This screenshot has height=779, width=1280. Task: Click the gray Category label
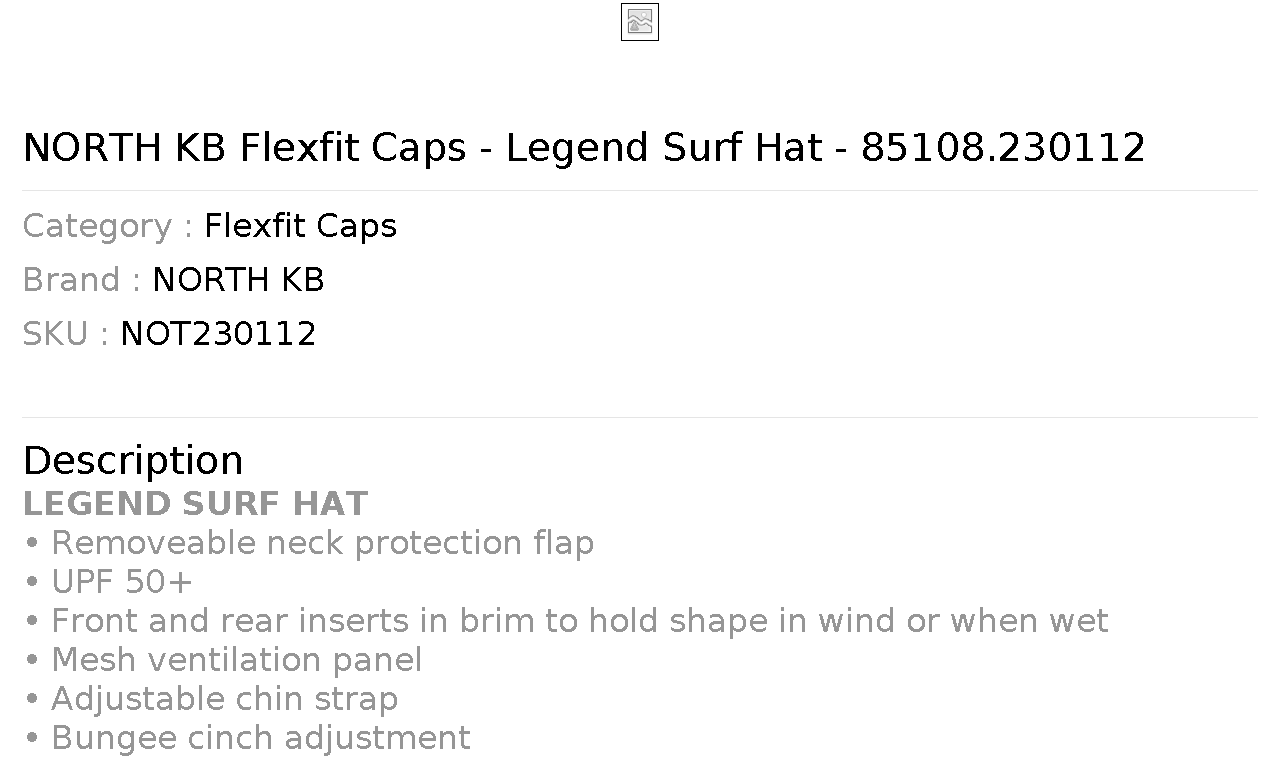108,226
